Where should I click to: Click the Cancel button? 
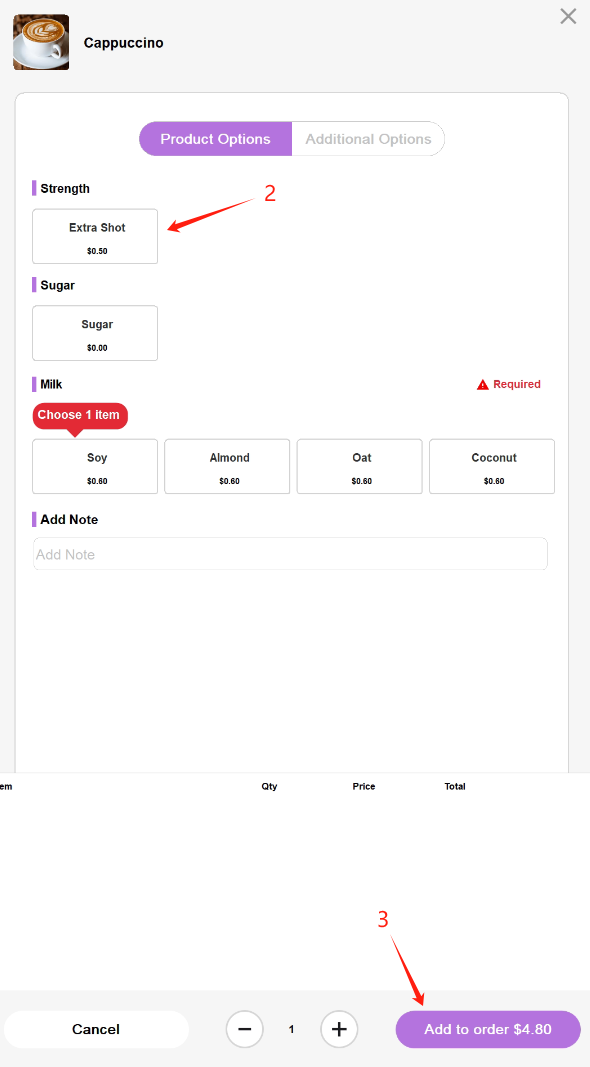tap(96, 1029)
